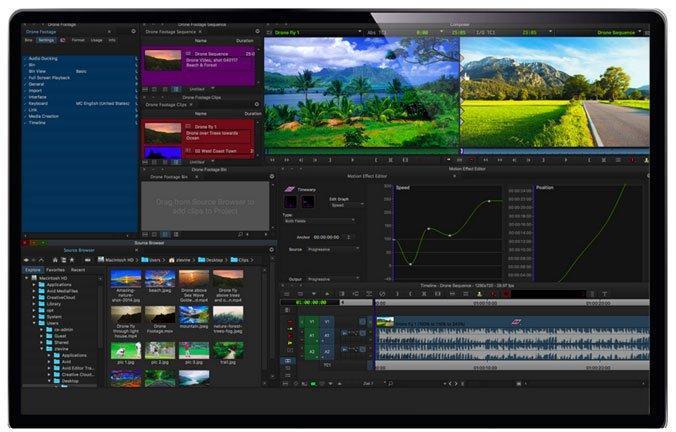Open the Favorites tab in Source Browser

pos(55,269)
